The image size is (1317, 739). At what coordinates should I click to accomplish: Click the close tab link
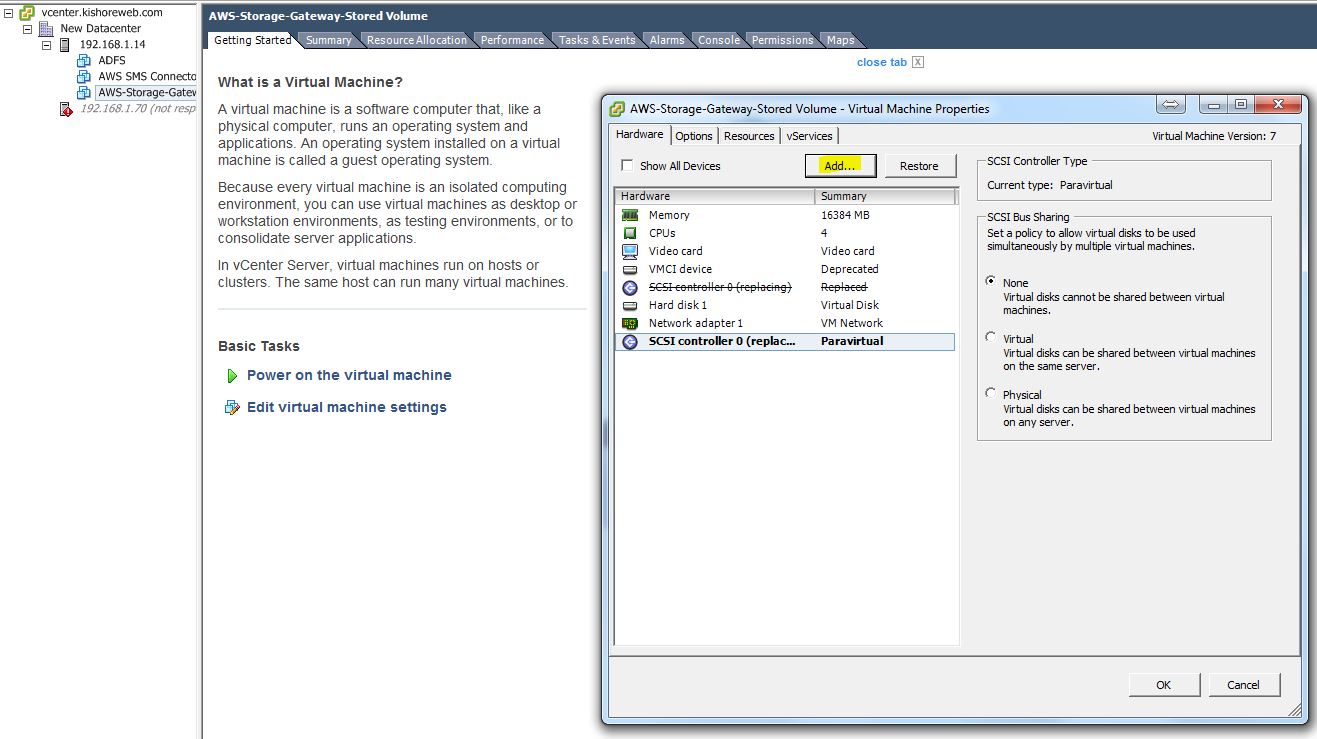pyautogui.click(x=881, y=62)
